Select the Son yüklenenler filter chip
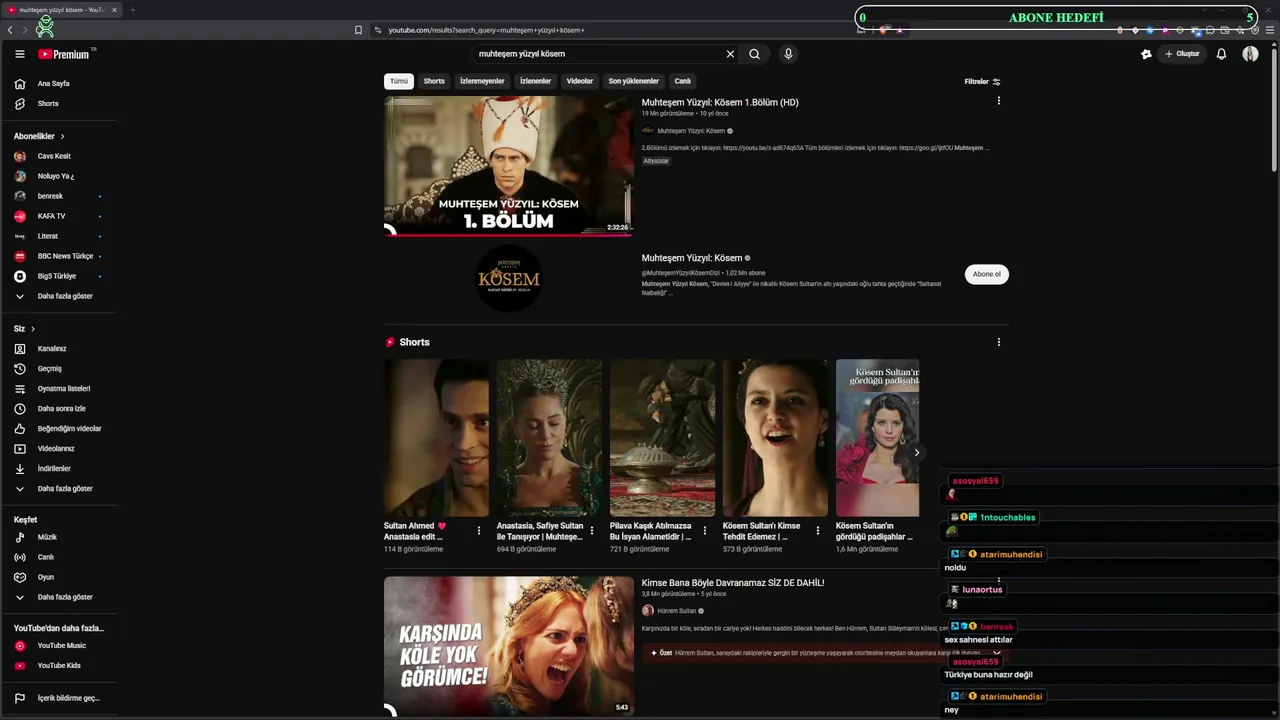Image resolution: width=1280 pixels, height=720 pixels. 634,81
